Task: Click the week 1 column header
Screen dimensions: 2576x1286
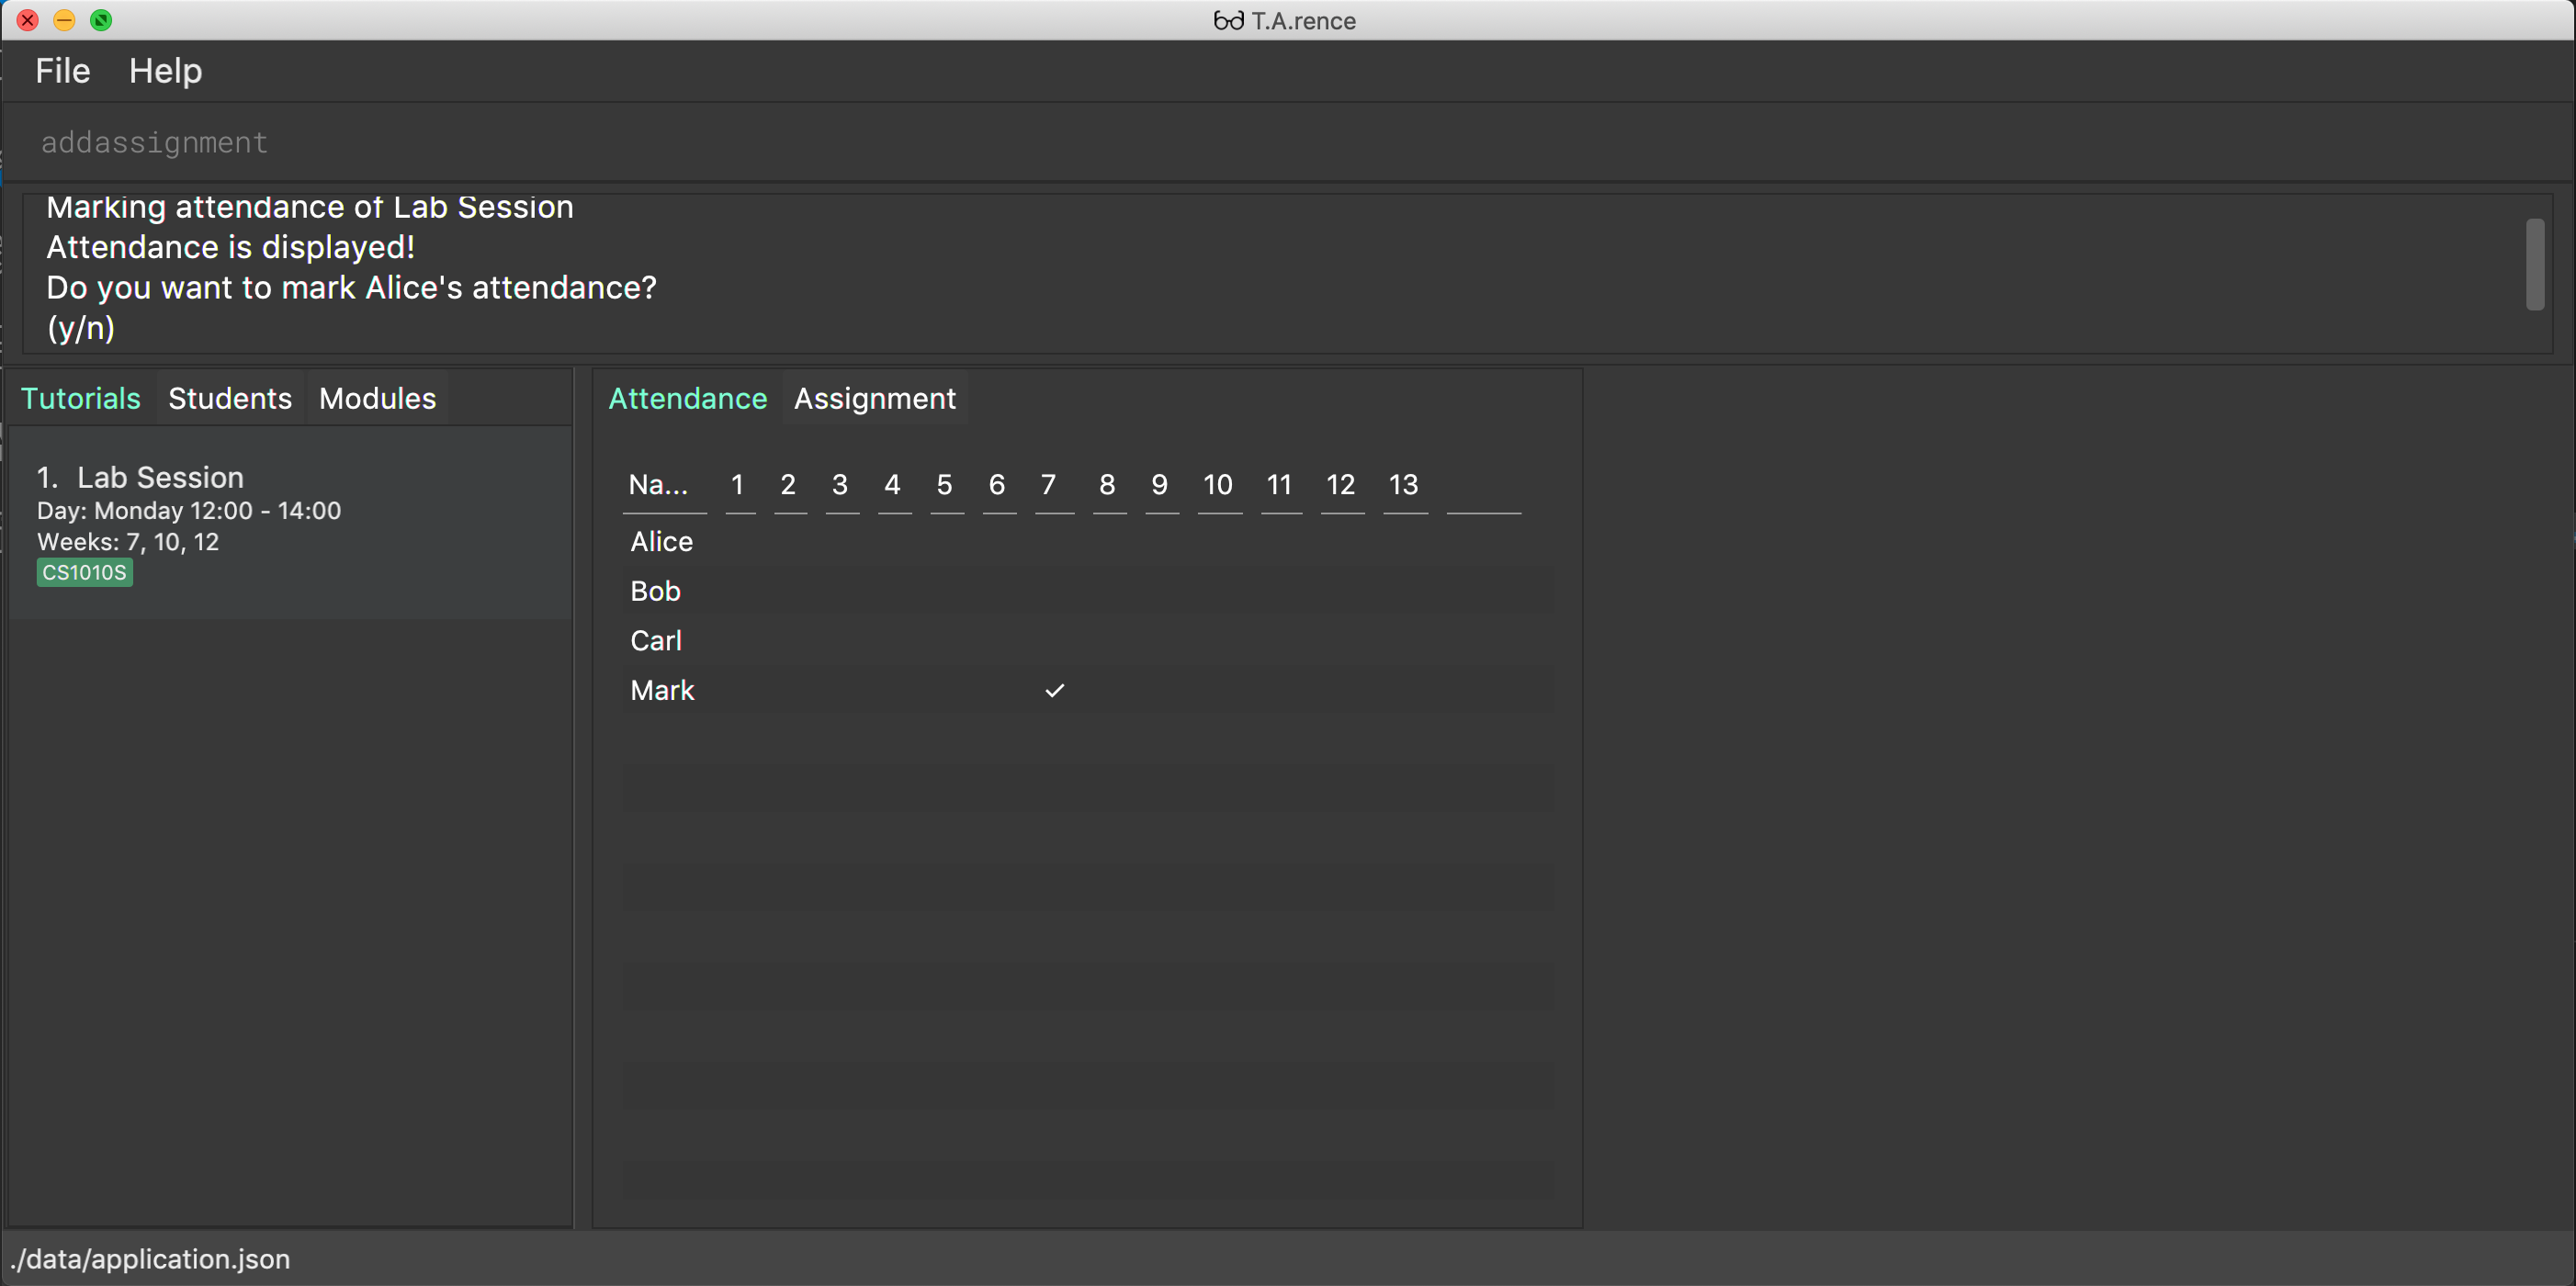Action: (x=739, y=485)
